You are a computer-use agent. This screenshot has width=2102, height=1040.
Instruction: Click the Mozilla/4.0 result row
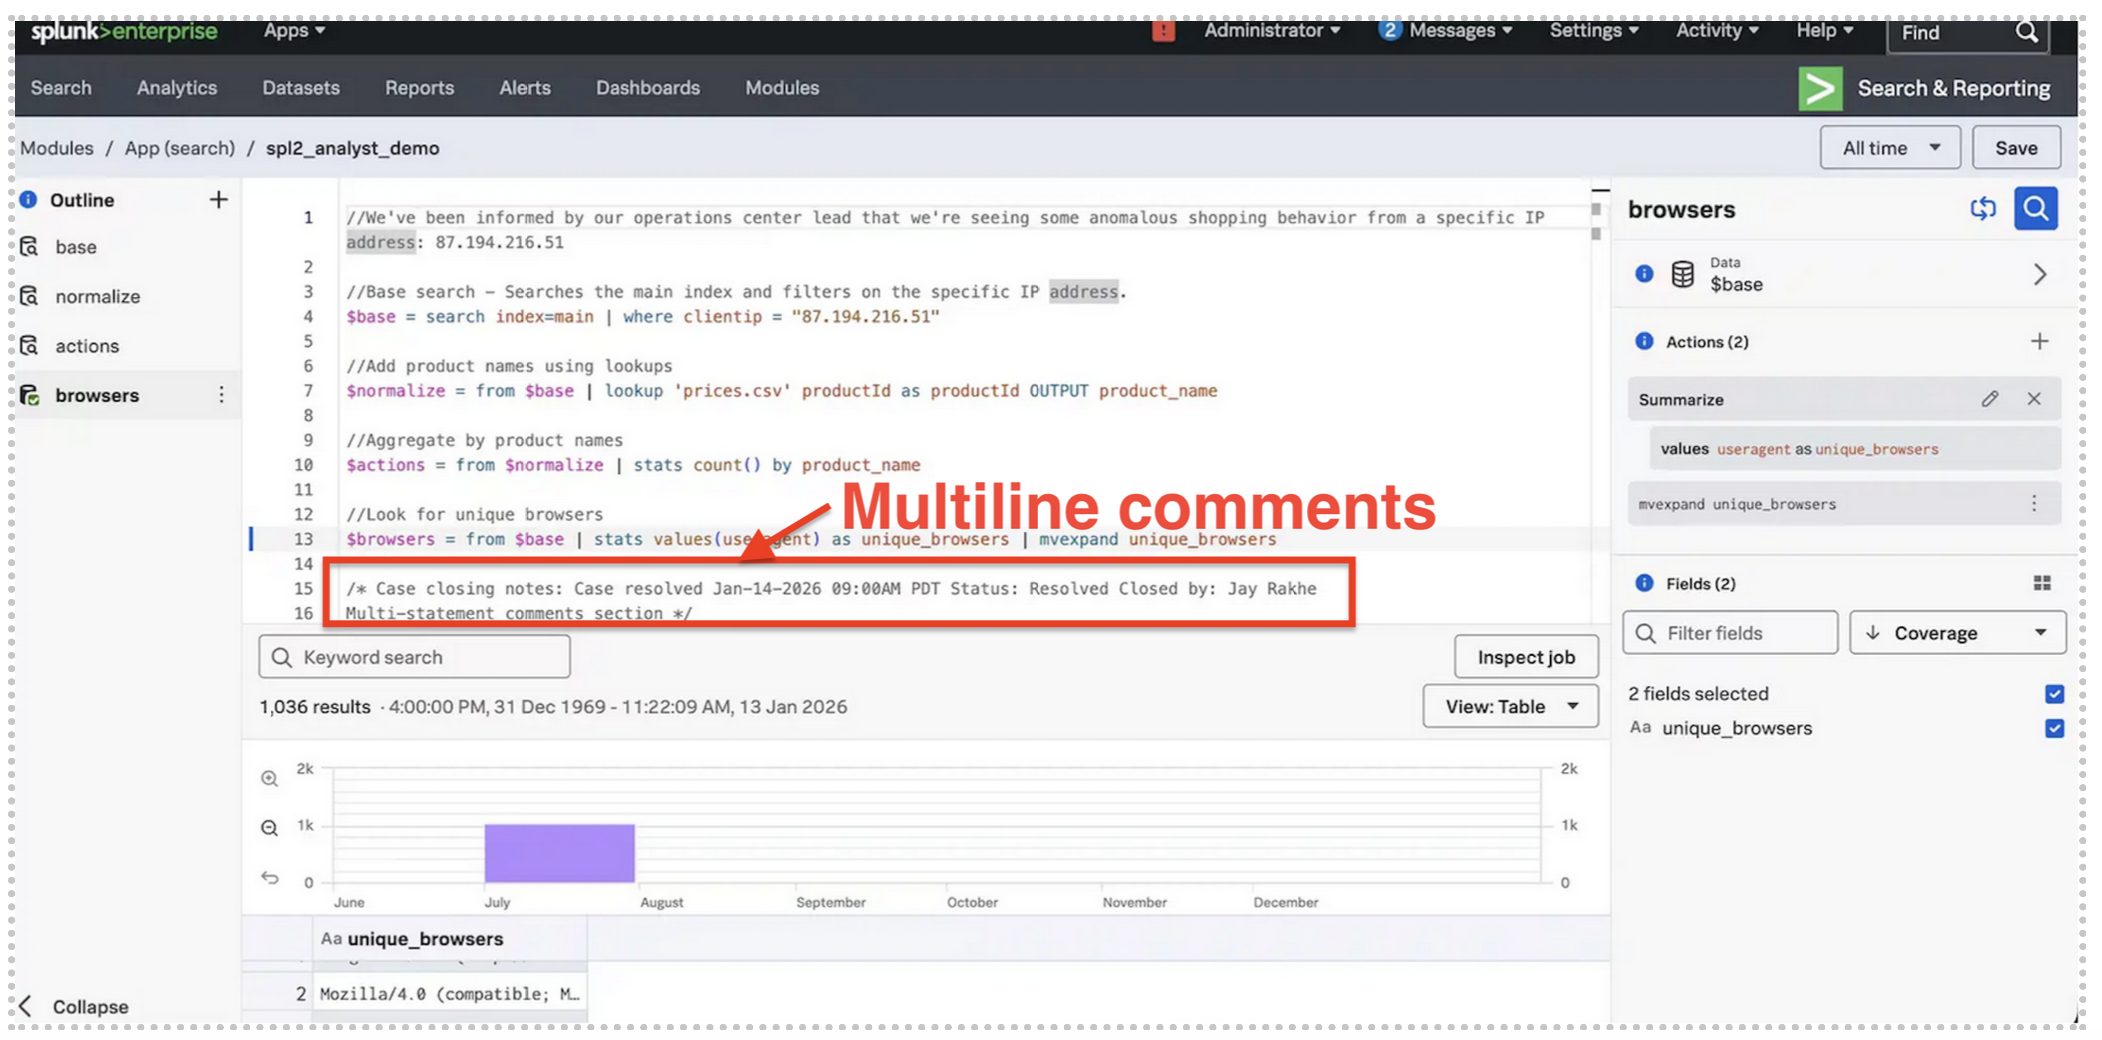pyautogui.click(x=449, y=993)
